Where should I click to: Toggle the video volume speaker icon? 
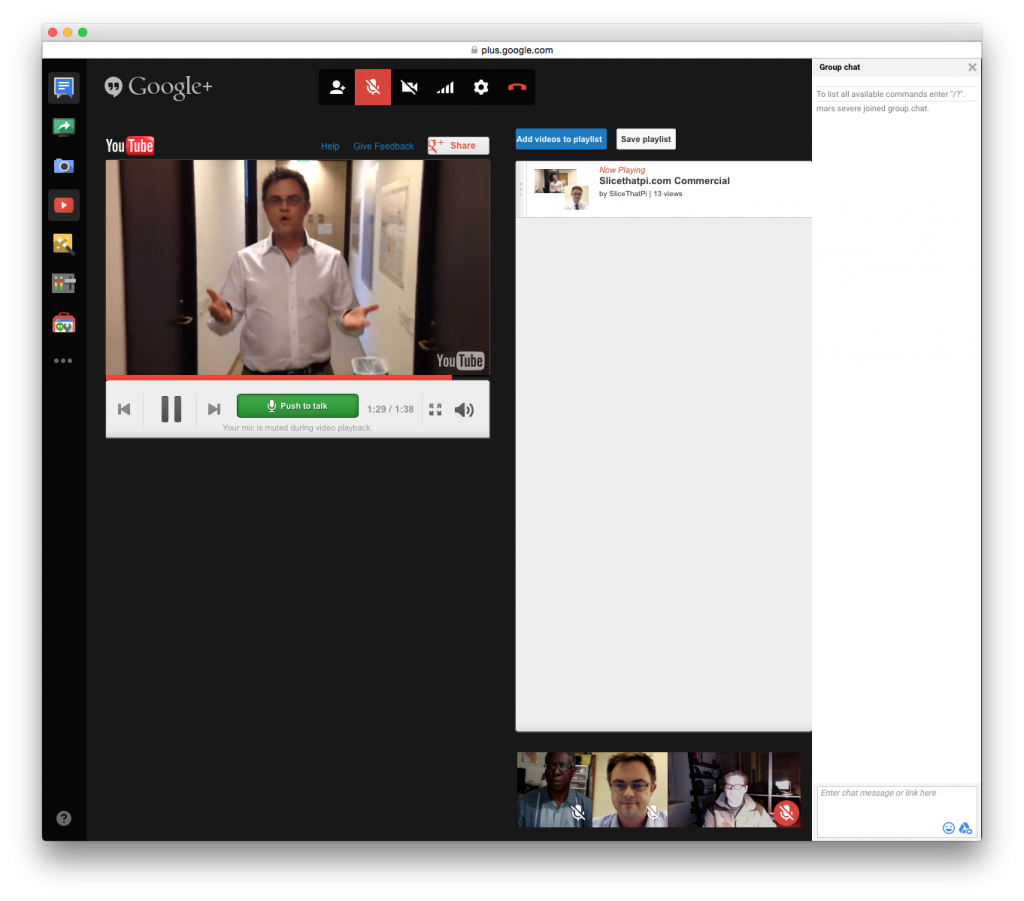[x=464, y=409]
